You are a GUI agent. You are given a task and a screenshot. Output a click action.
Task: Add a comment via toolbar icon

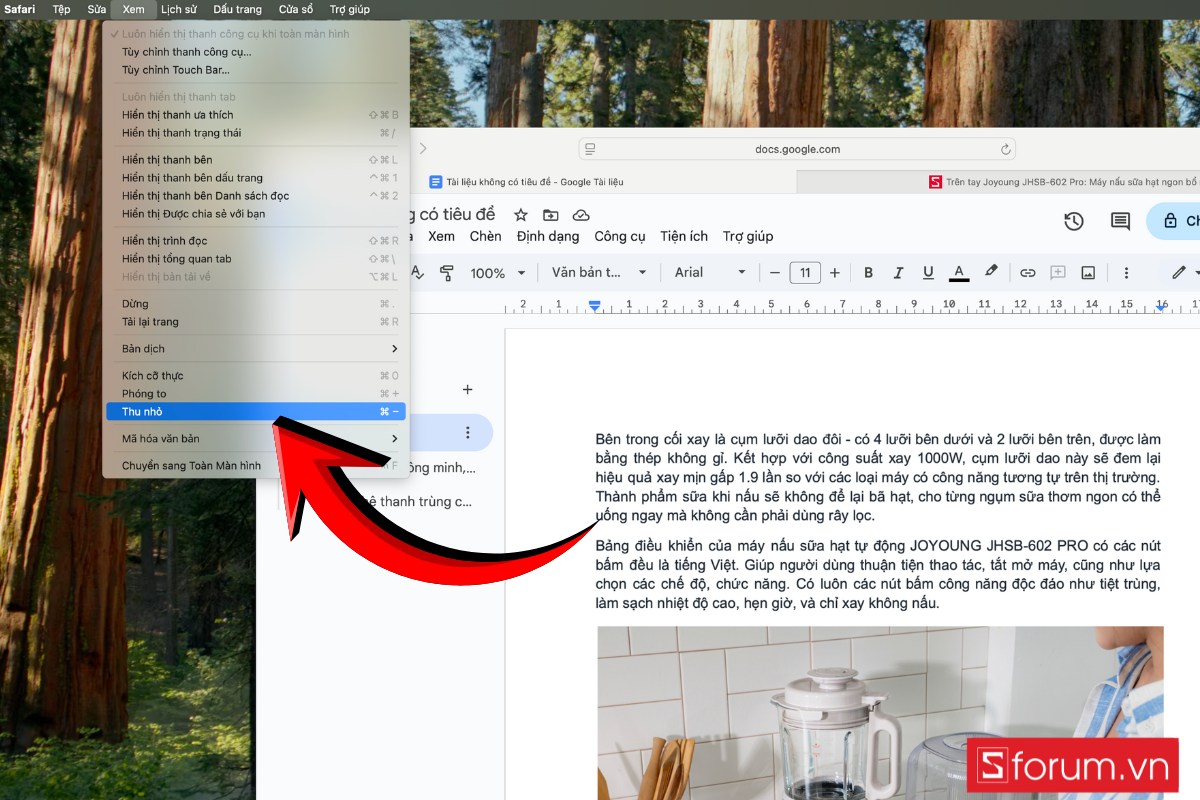(x=1058, y=272)
